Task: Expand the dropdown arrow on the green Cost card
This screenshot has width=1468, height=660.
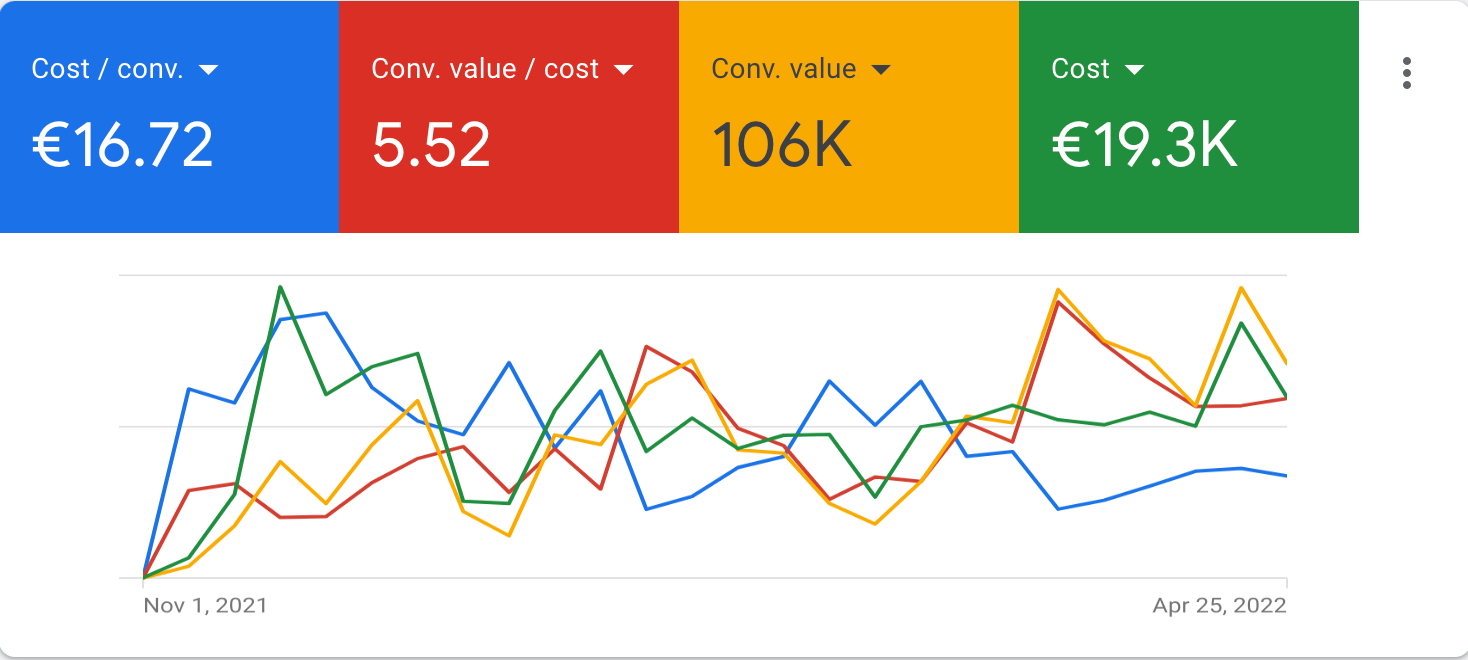Action: click(1134, 70)
